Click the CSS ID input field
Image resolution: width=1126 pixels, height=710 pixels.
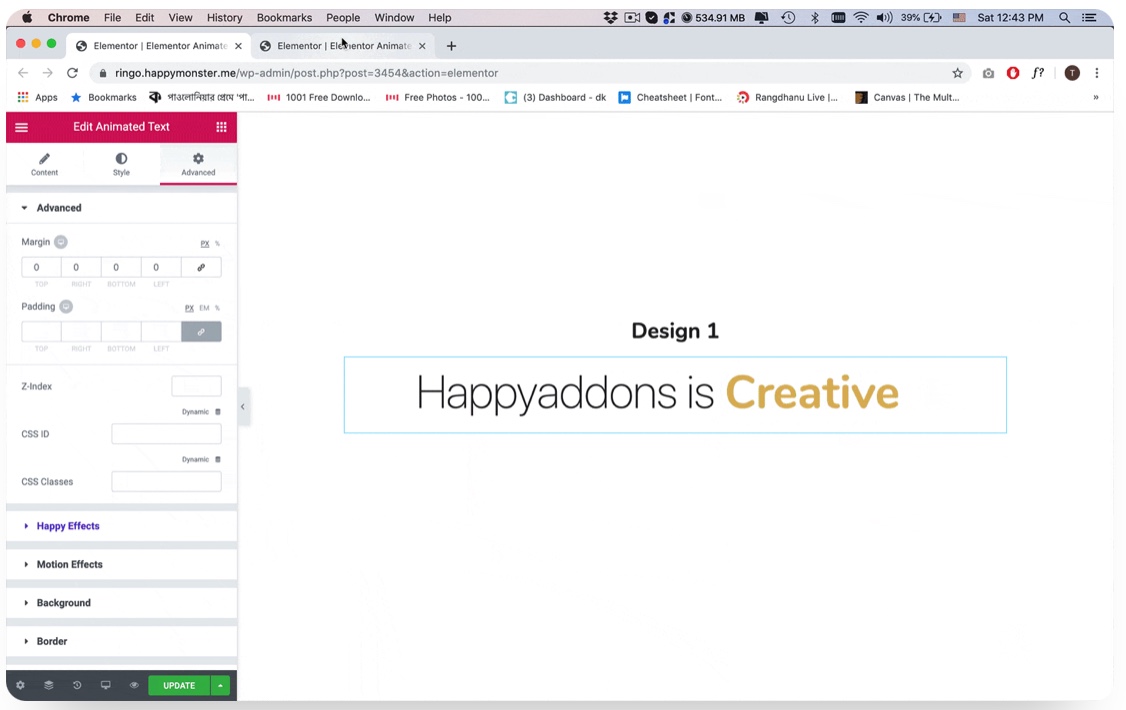coord(166,434)
